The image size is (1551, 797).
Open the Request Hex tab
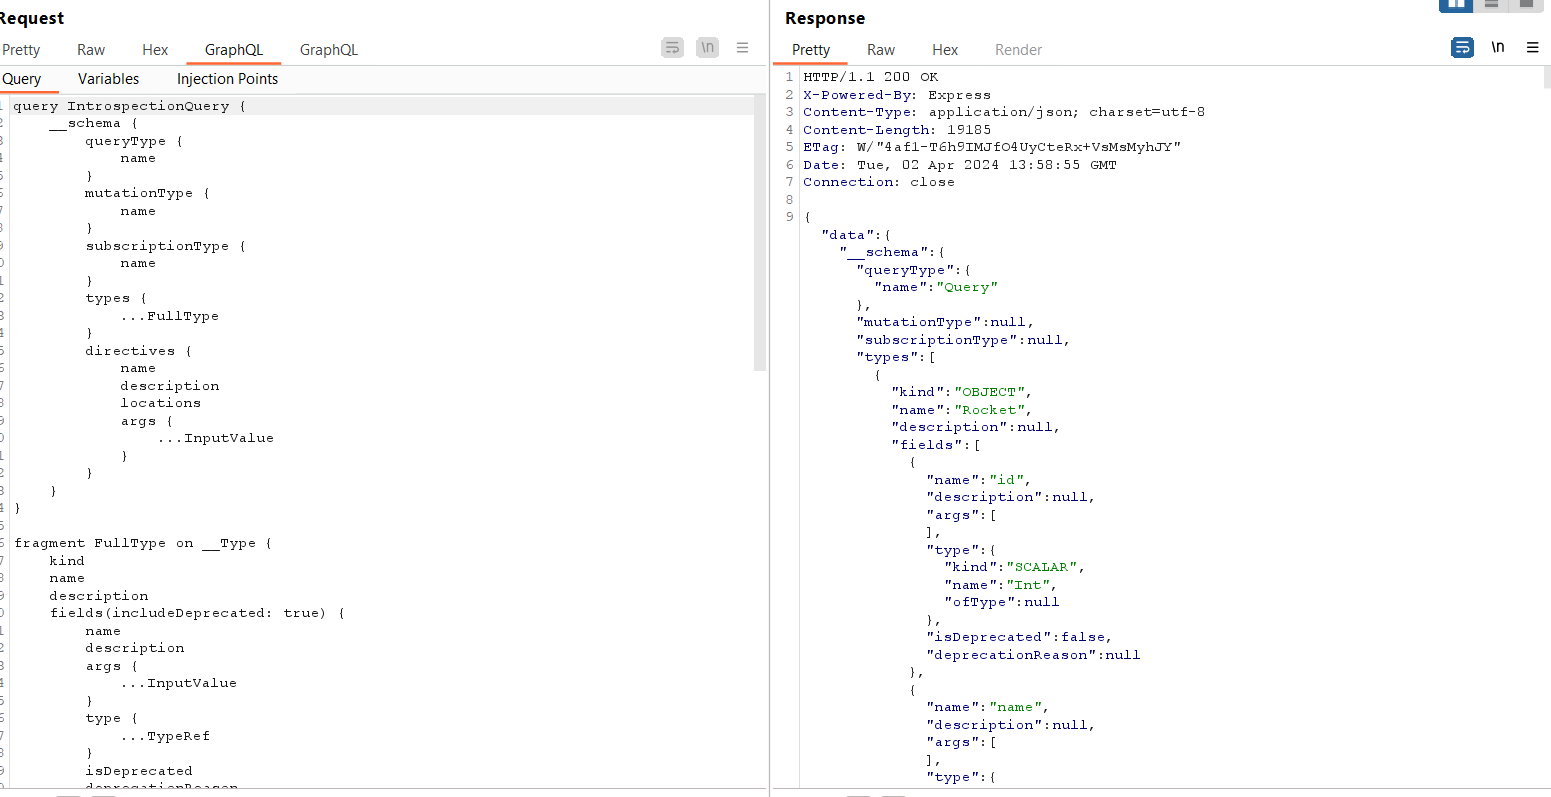[x=155, y=50]
